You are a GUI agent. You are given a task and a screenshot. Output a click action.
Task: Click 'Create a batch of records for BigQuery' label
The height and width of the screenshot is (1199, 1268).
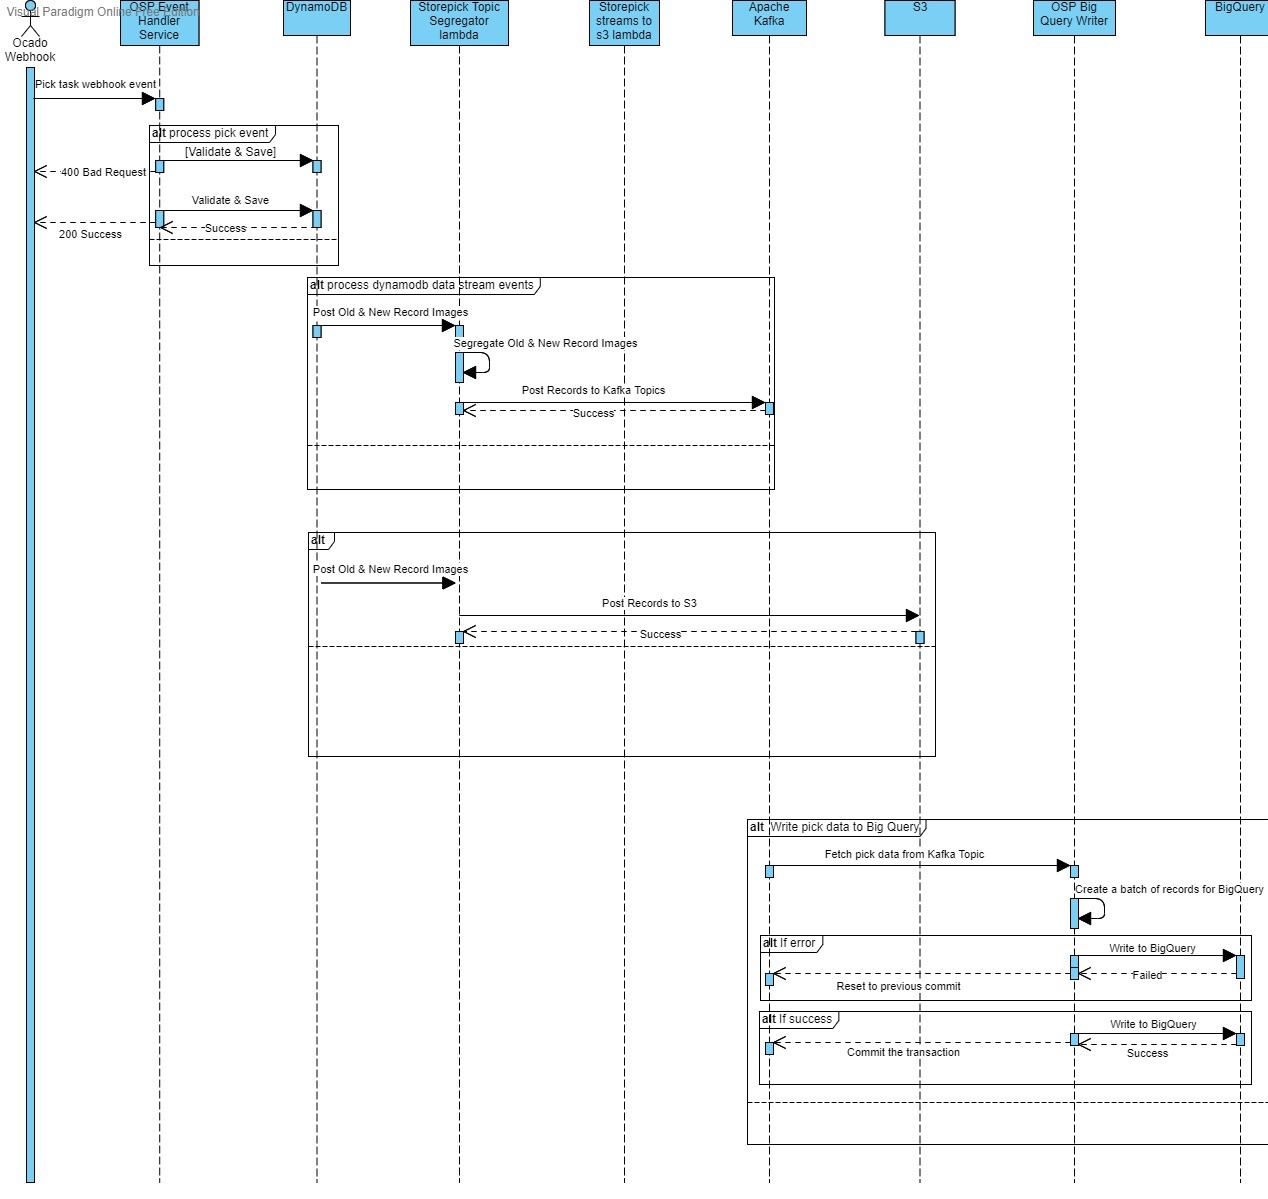(x=1169, y=889)
